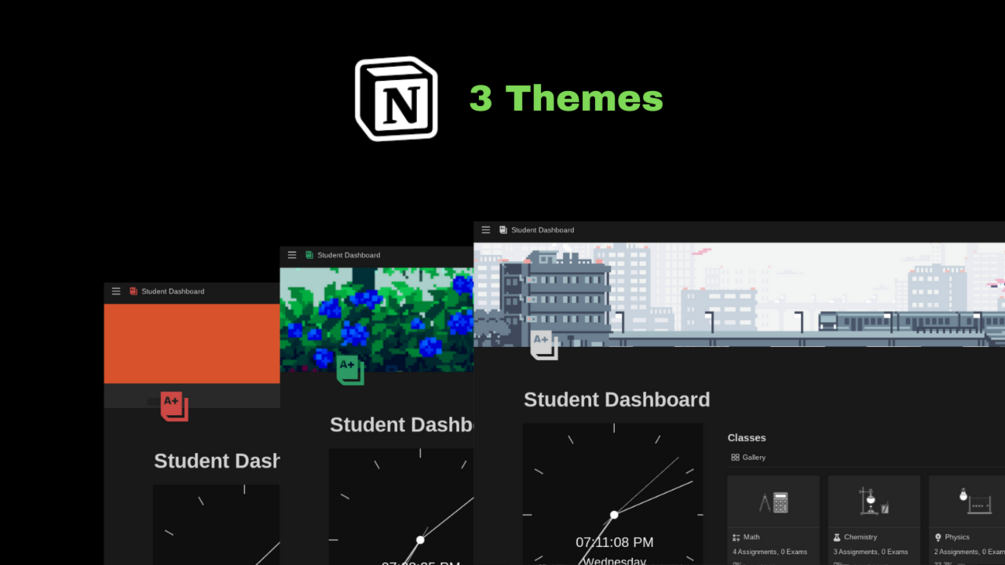The image size is (1005, 565).
Task: Click the '3 Assignments, 0 Exams' text
Action: point(870,552)
